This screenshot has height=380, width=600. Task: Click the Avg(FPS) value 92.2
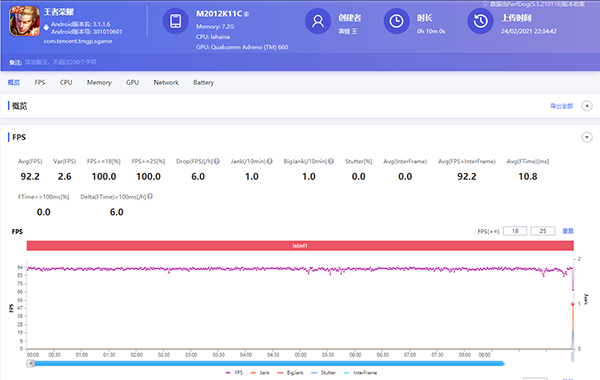[x=30, y=177]
